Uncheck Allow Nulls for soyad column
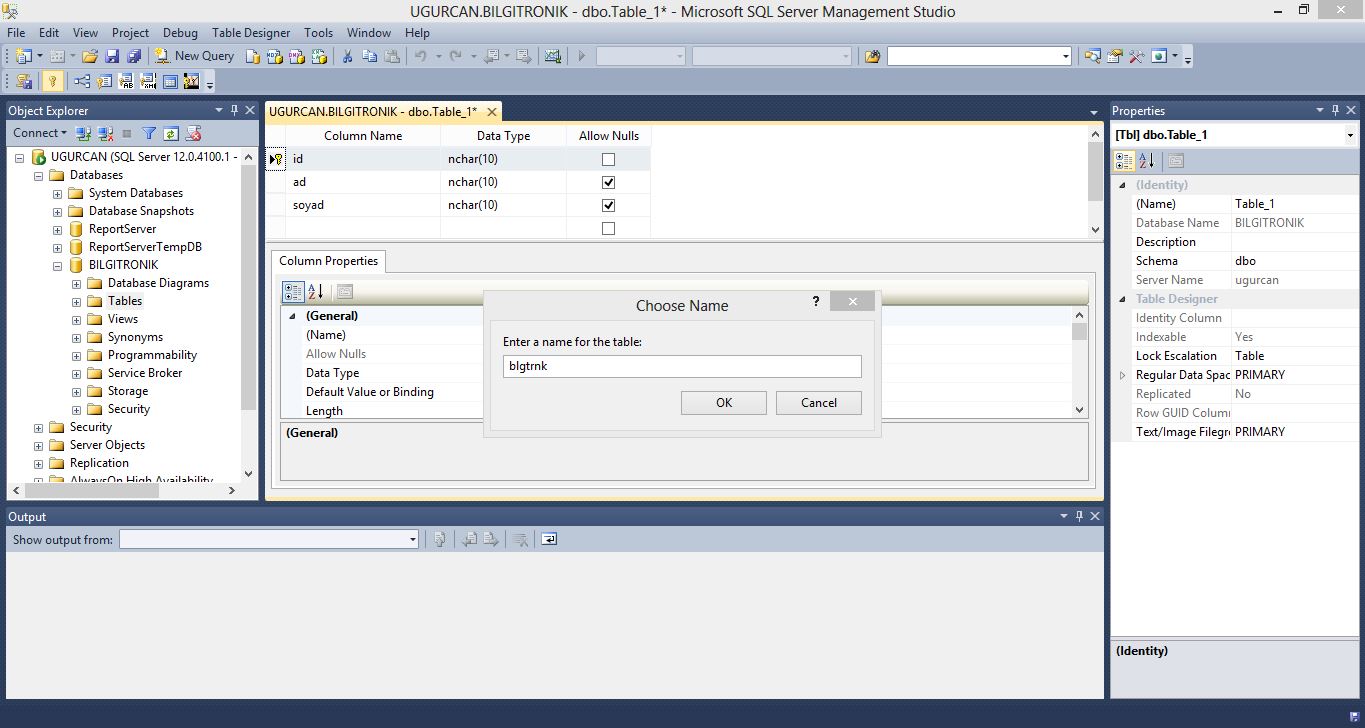This screenshot has height=728, width=1365. (608, 205)
